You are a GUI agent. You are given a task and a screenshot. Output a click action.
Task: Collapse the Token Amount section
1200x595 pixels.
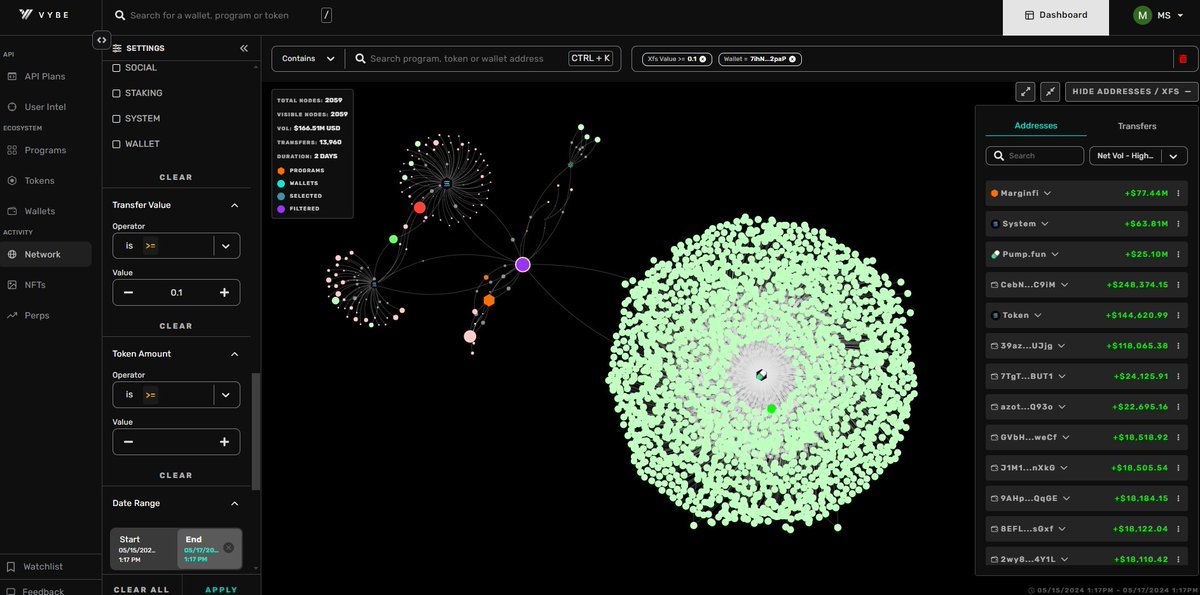pyautogui.click(x=234, y=354)
